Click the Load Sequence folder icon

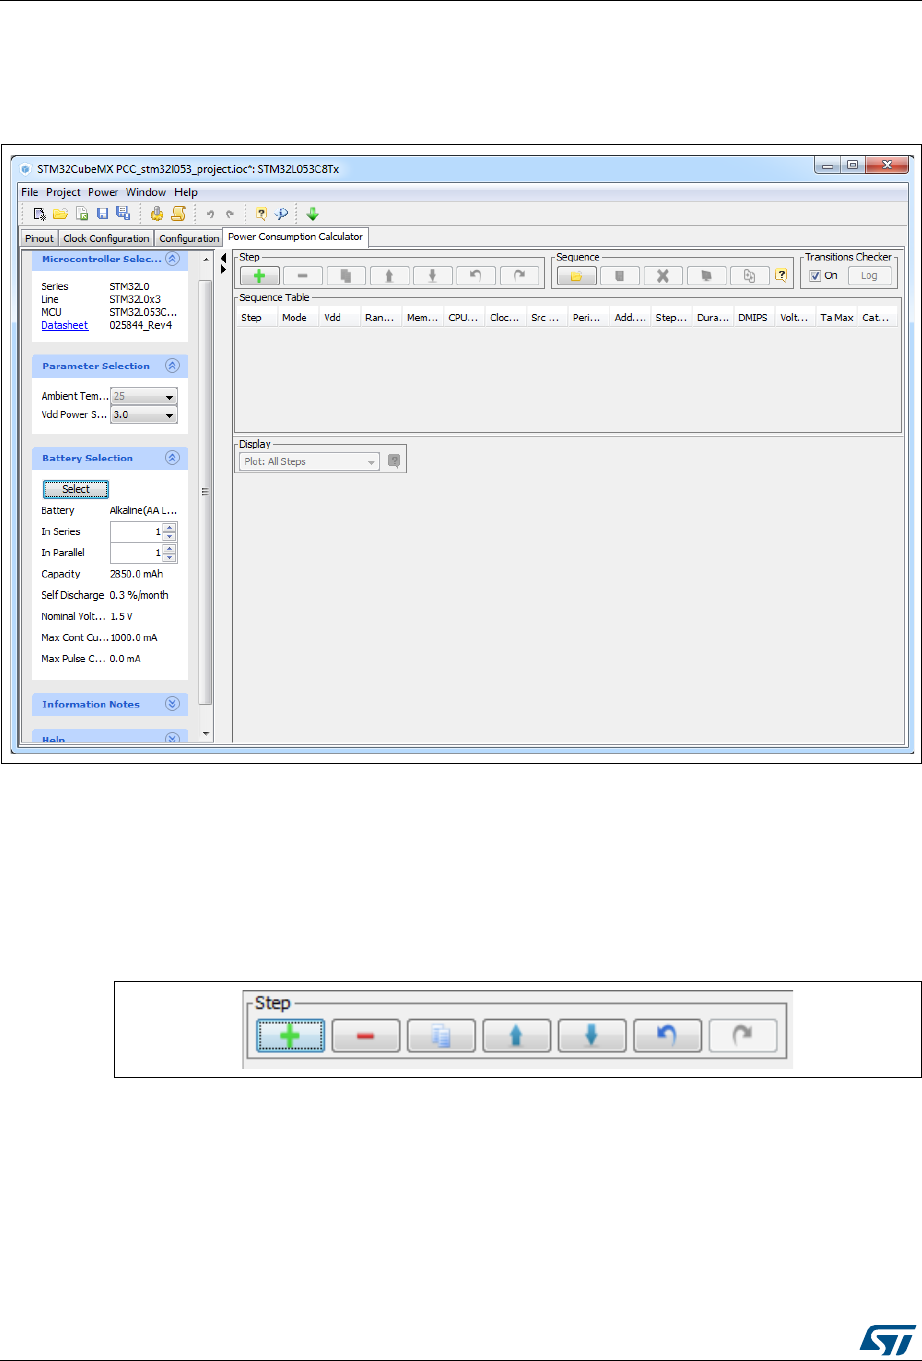pyautogui.click(x=576, y=276)
